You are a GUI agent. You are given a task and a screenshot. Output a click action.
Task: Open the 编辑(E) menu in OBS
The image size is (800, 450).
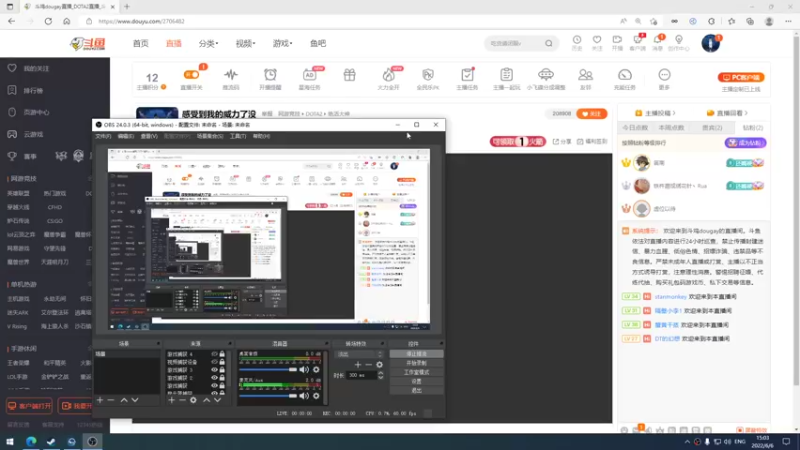[126, 136]
